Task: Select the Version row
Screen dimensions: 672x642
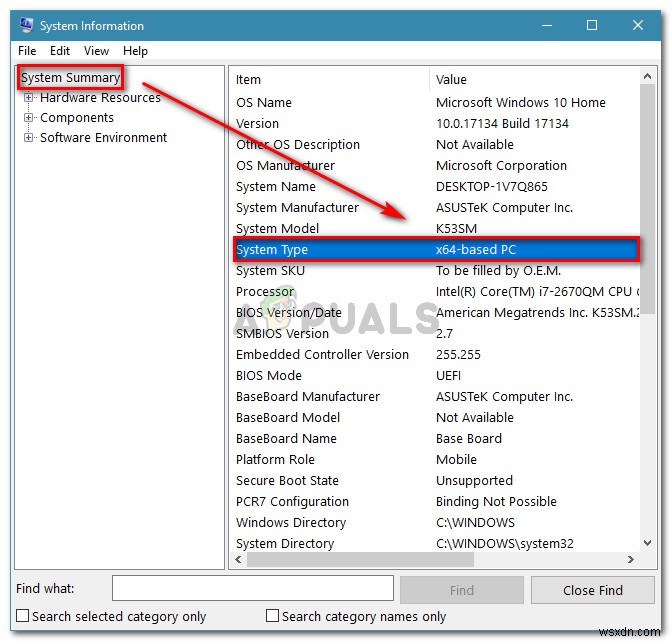Action: [x=435, y=124]
